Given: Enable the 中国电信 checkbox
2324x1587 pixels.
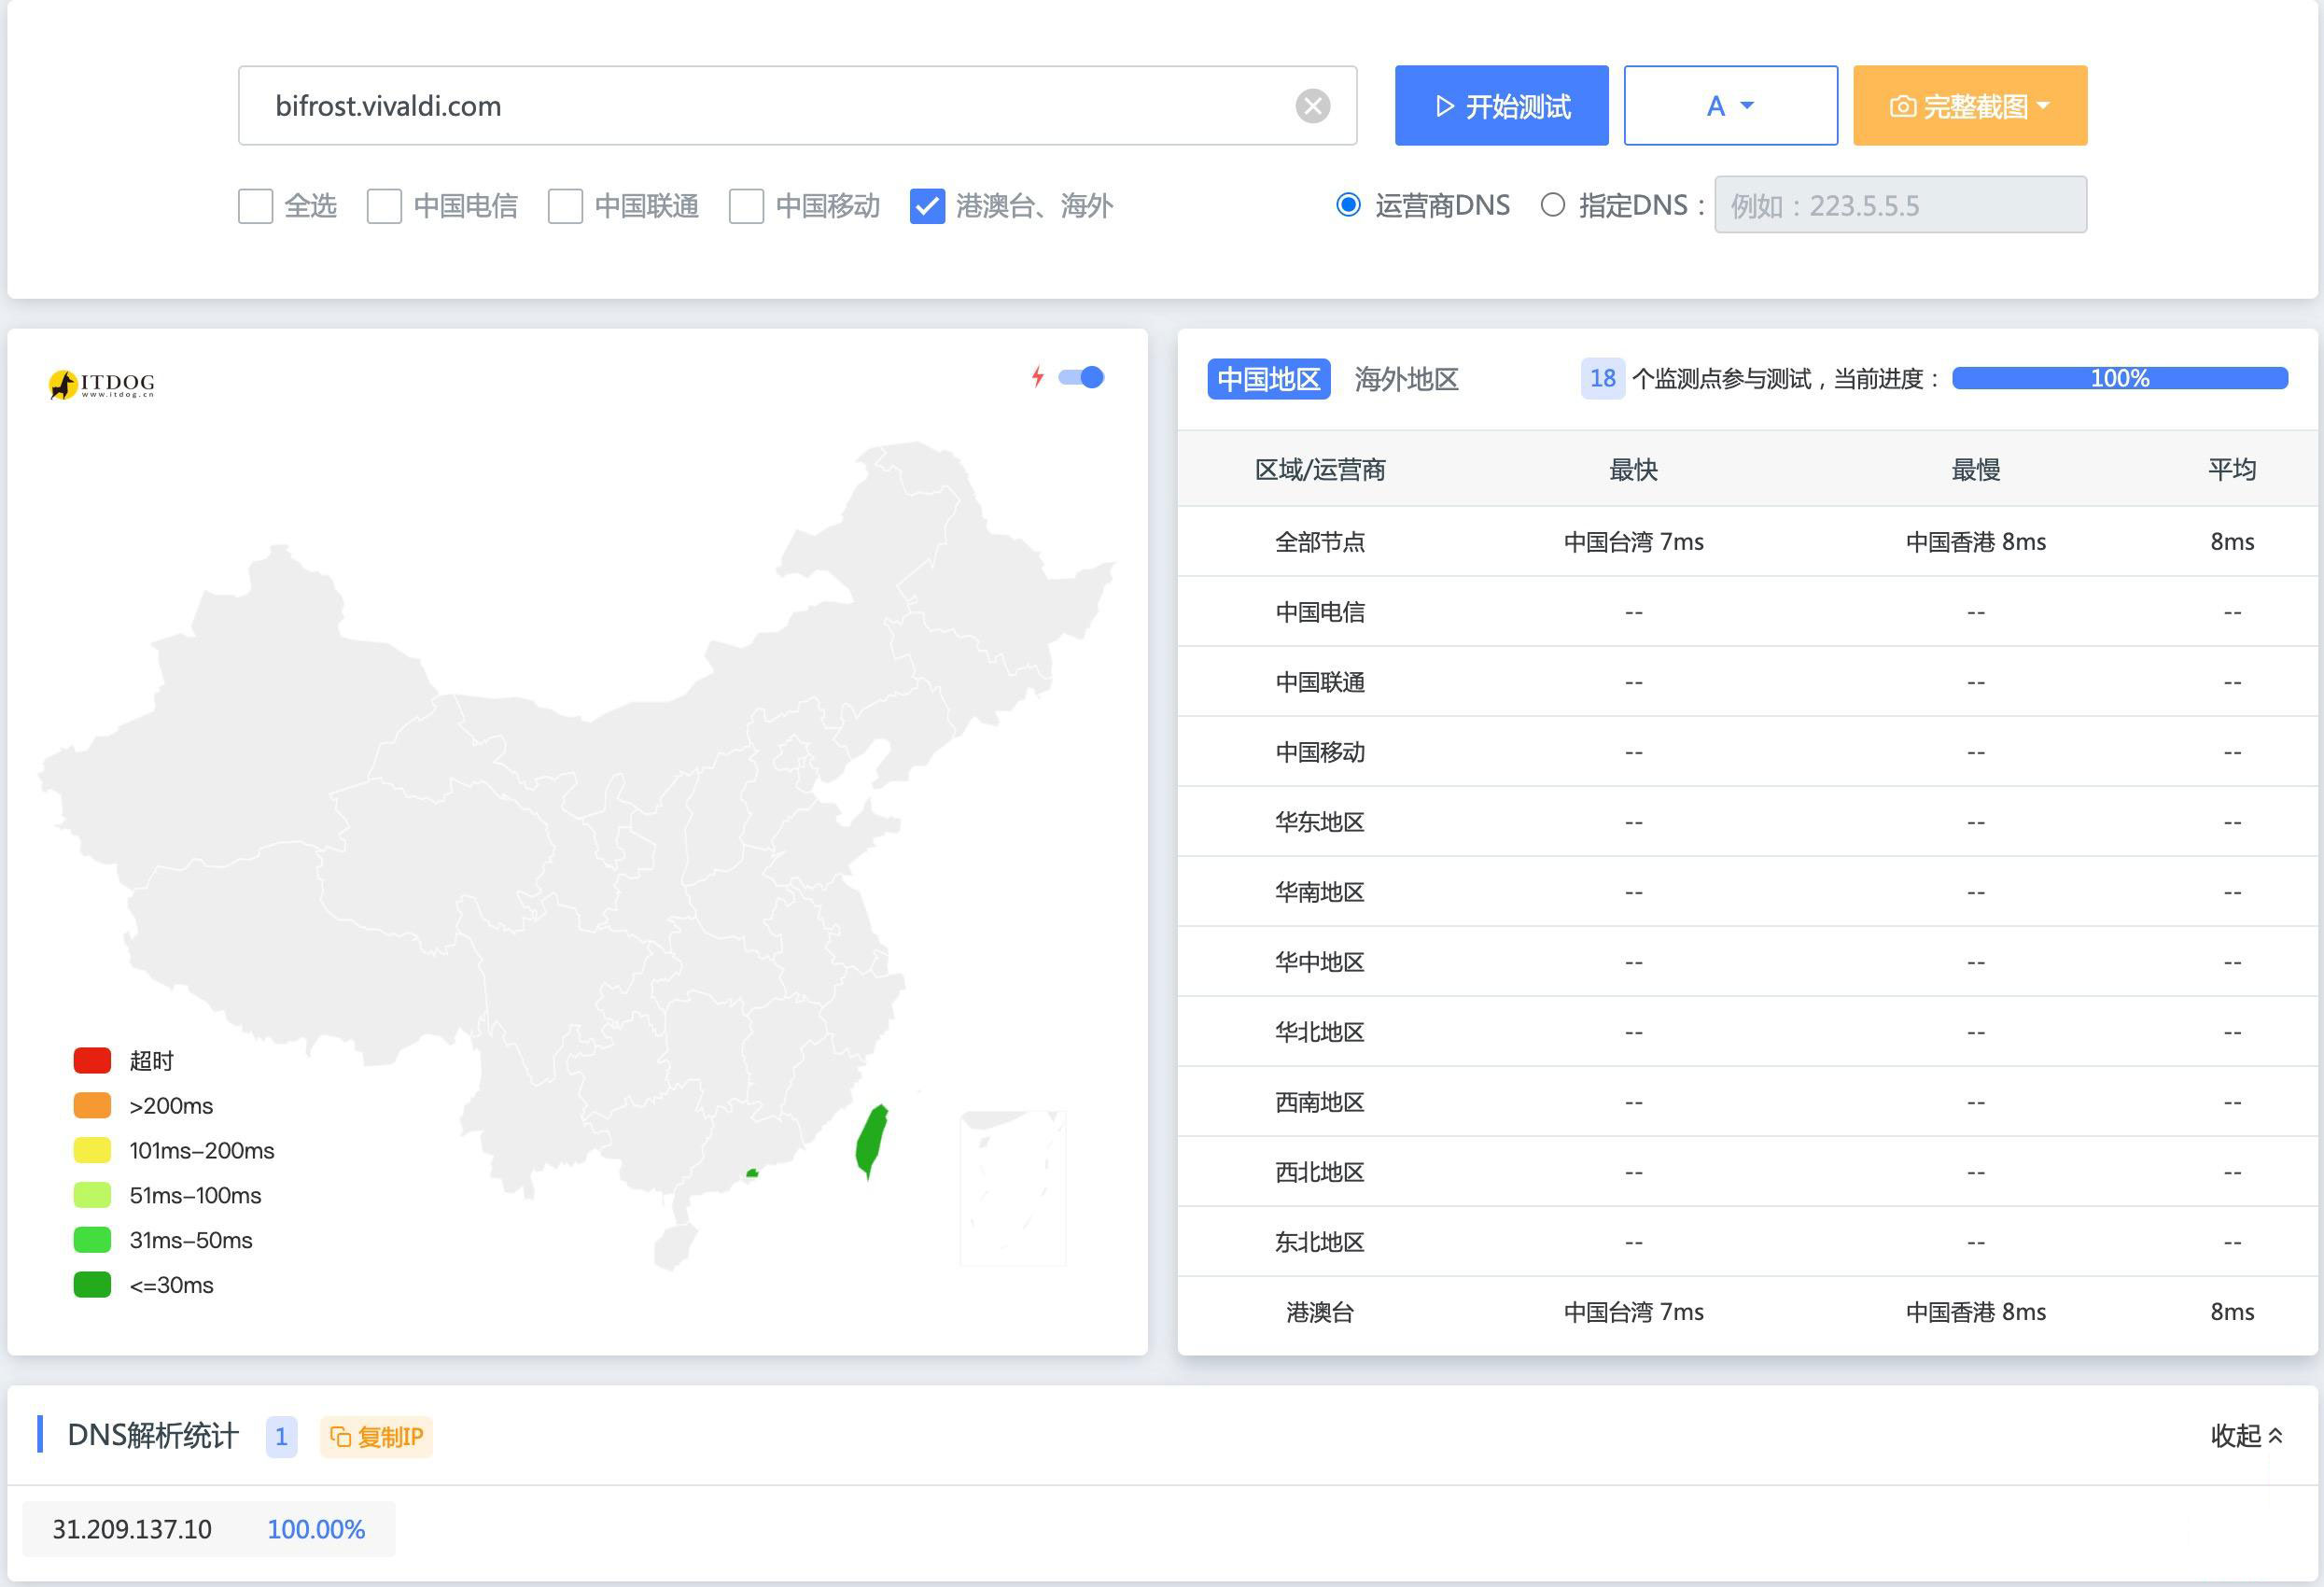Looking at the screenshot, I should [384, 206].
